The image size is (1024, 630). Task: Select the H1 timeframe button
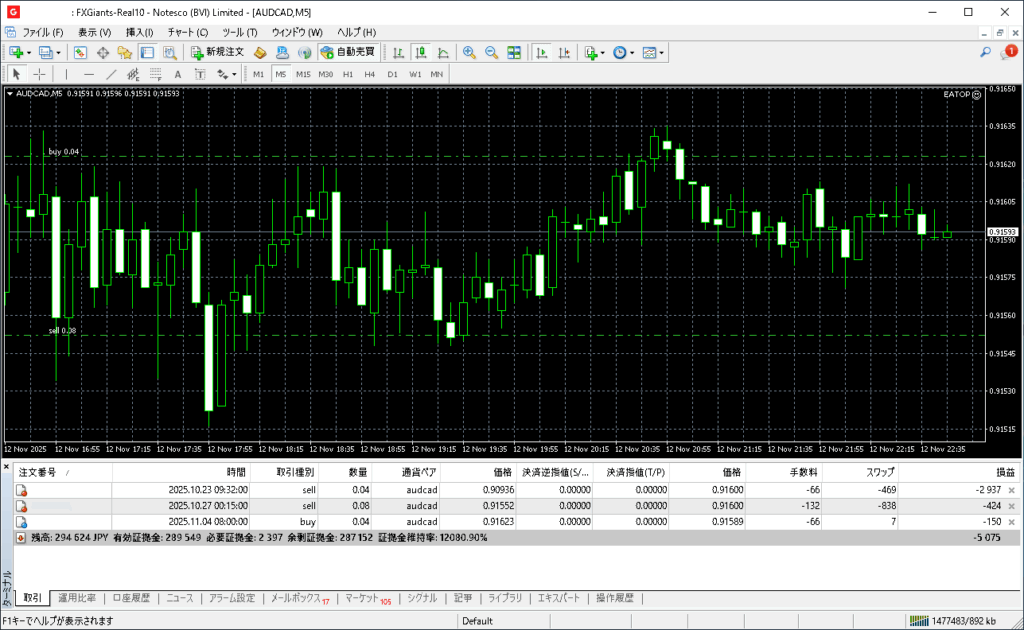[x=348, y=74]
